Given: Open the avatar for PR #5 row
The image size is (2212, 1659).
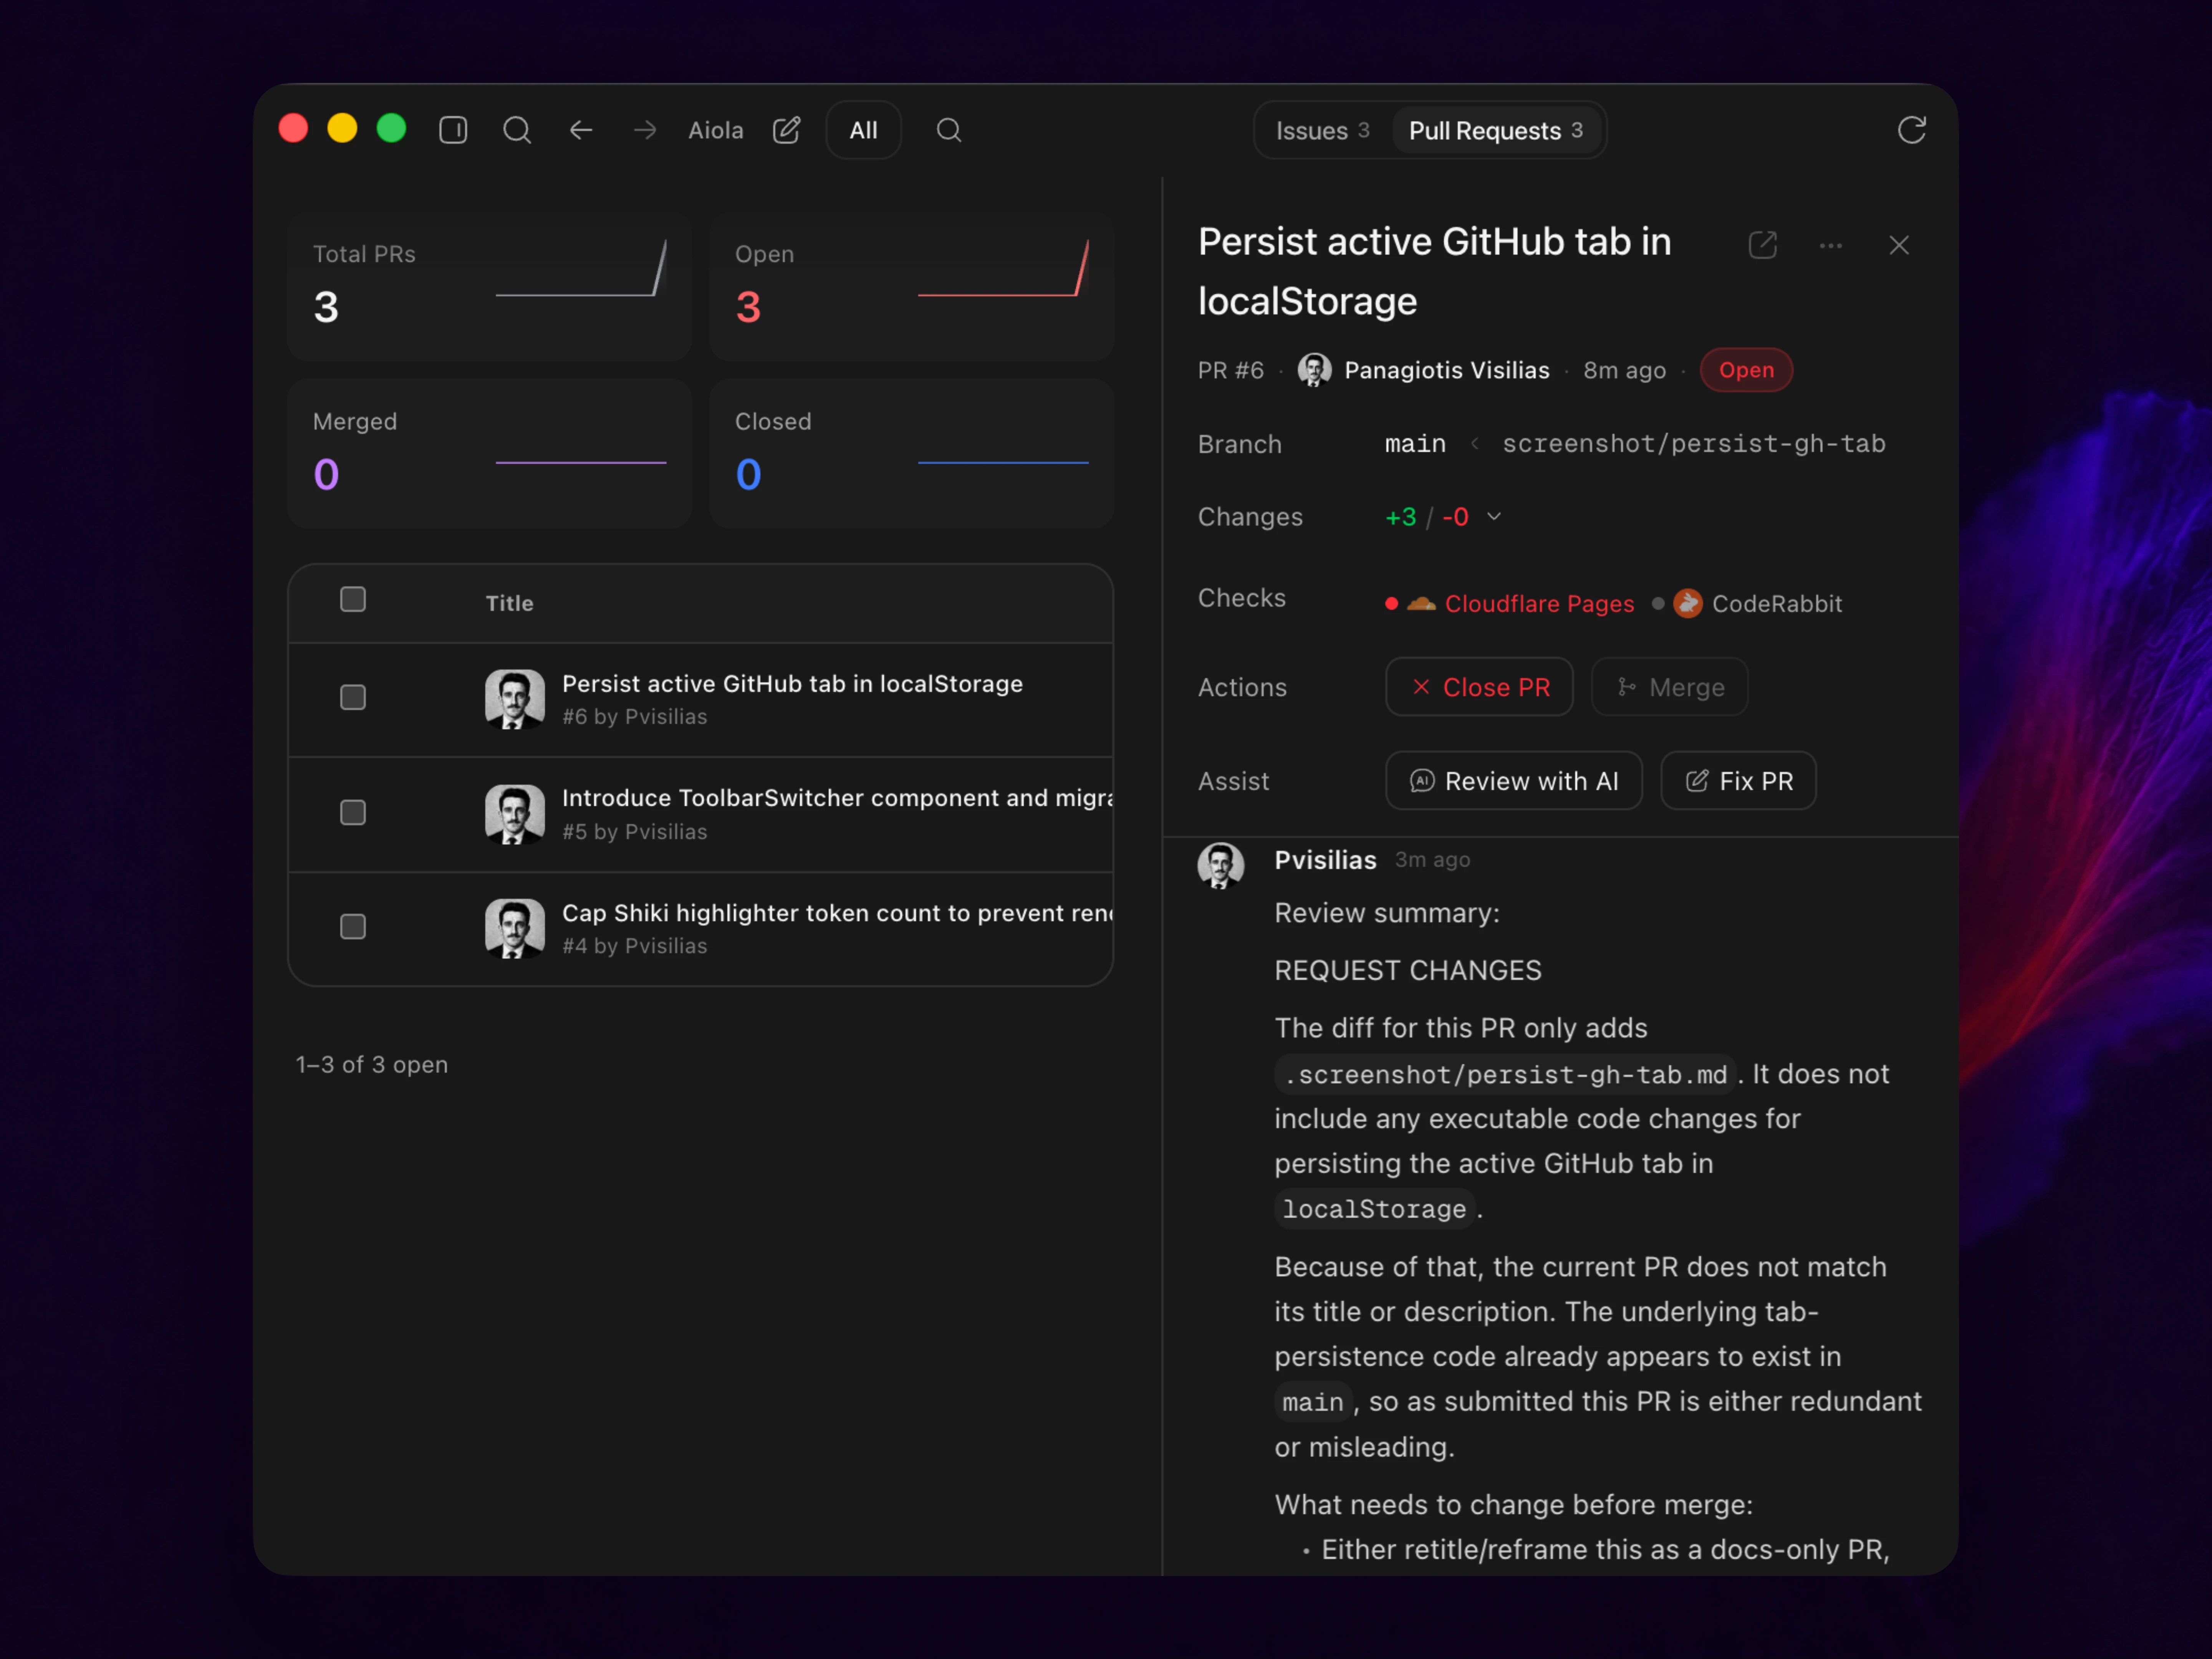Looking at the screenshot, I should (515, 814).
